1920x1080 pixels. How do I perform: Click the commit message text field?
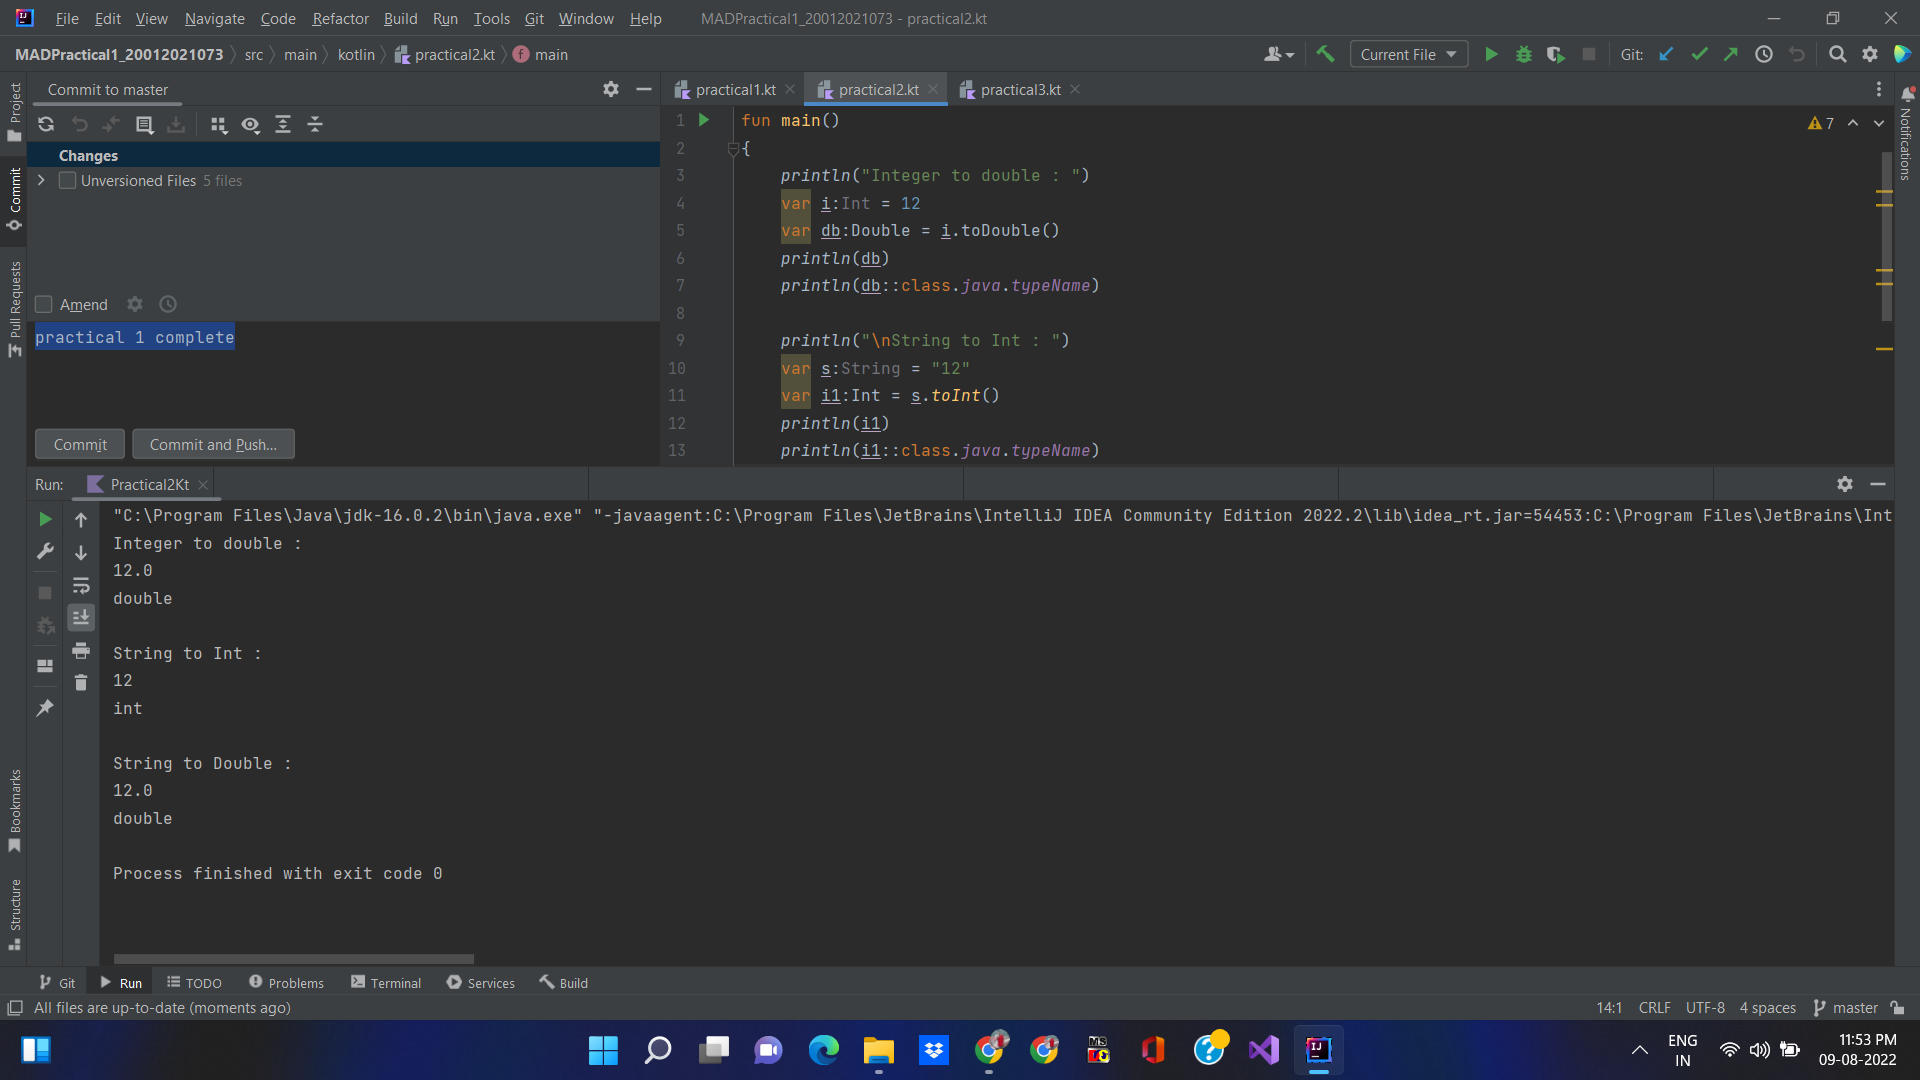click(135, 337)
